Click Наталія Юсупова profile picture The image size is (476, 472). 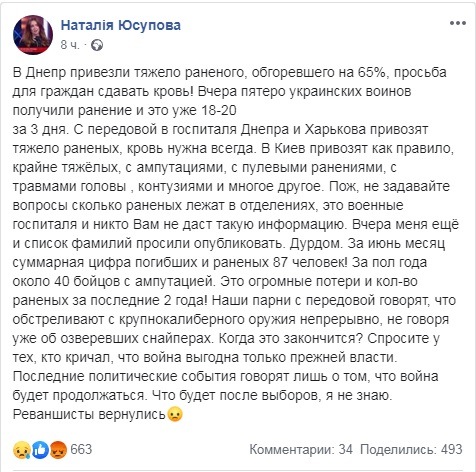[33, 35]
